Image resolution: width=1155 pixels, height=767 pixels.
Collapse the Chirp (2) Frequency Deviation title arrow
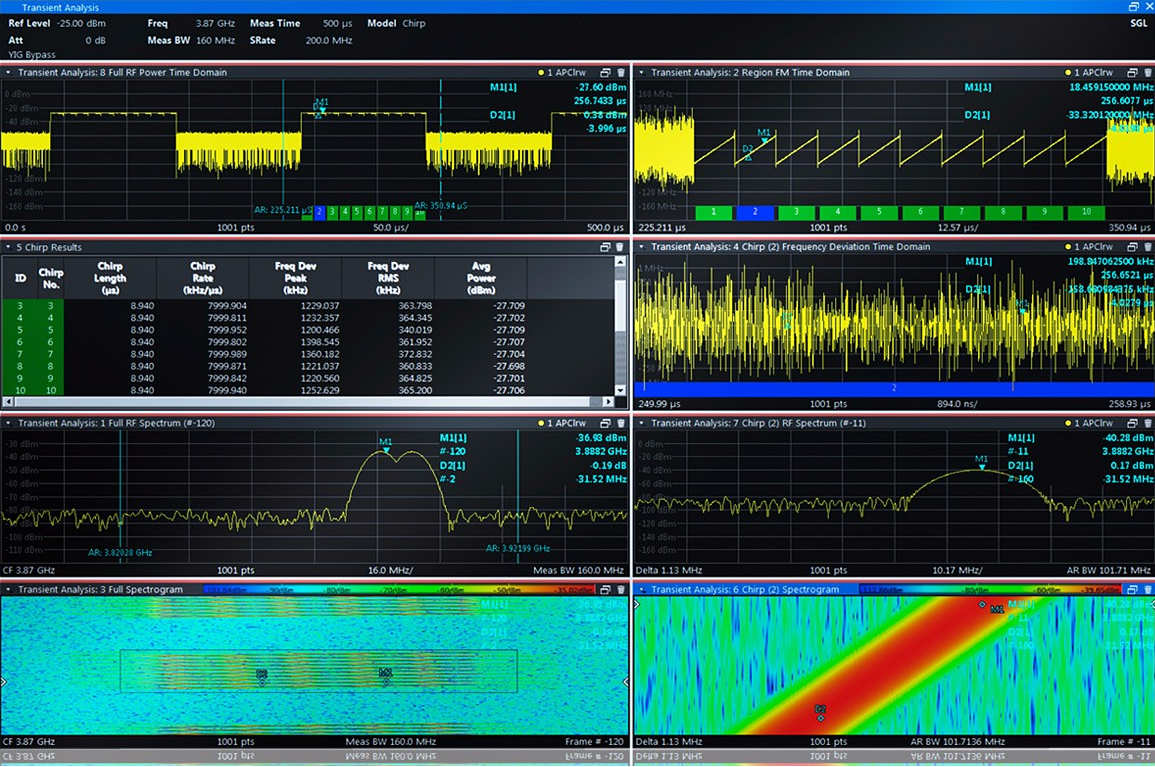click(642, 246)
